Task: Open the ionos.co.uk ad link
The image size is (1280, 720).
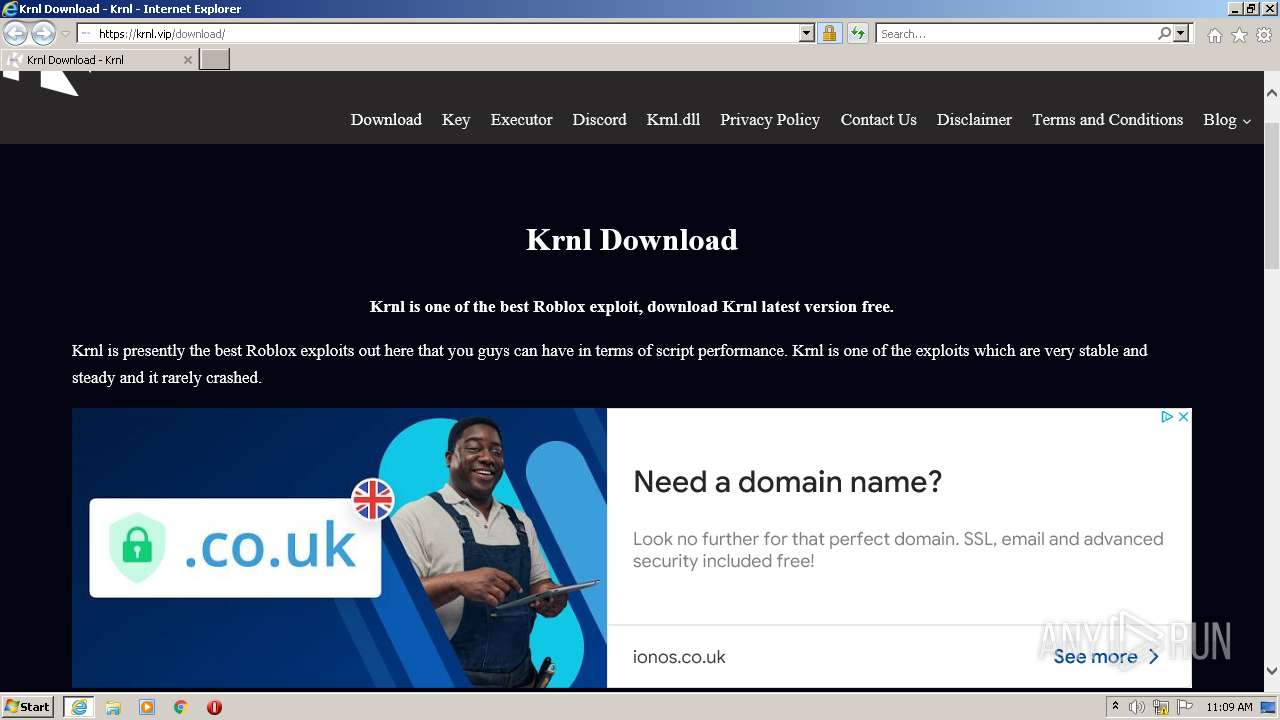Action: click(679, 657)
